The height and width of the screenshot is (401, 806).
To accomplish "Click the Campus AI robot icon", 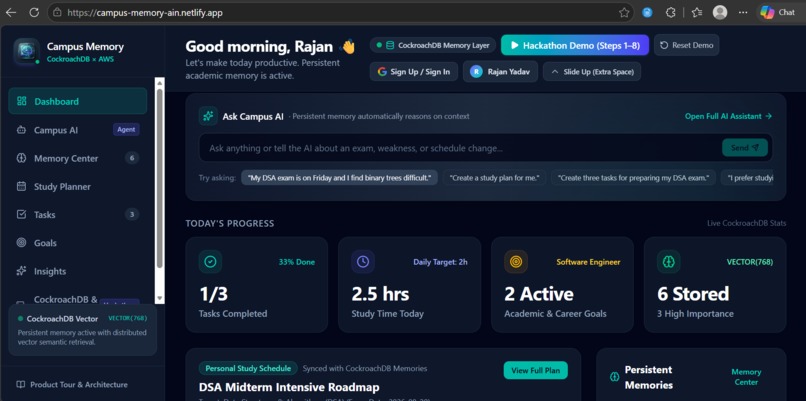I will (22, 130).
